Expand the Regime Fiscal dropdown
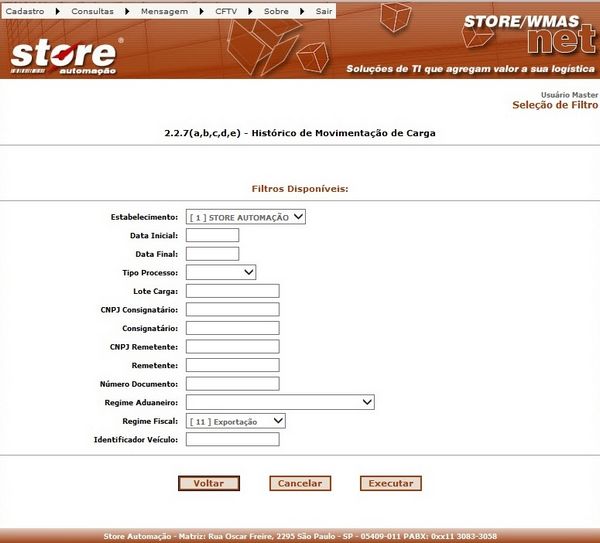600x543 pixels. point(236,421)
